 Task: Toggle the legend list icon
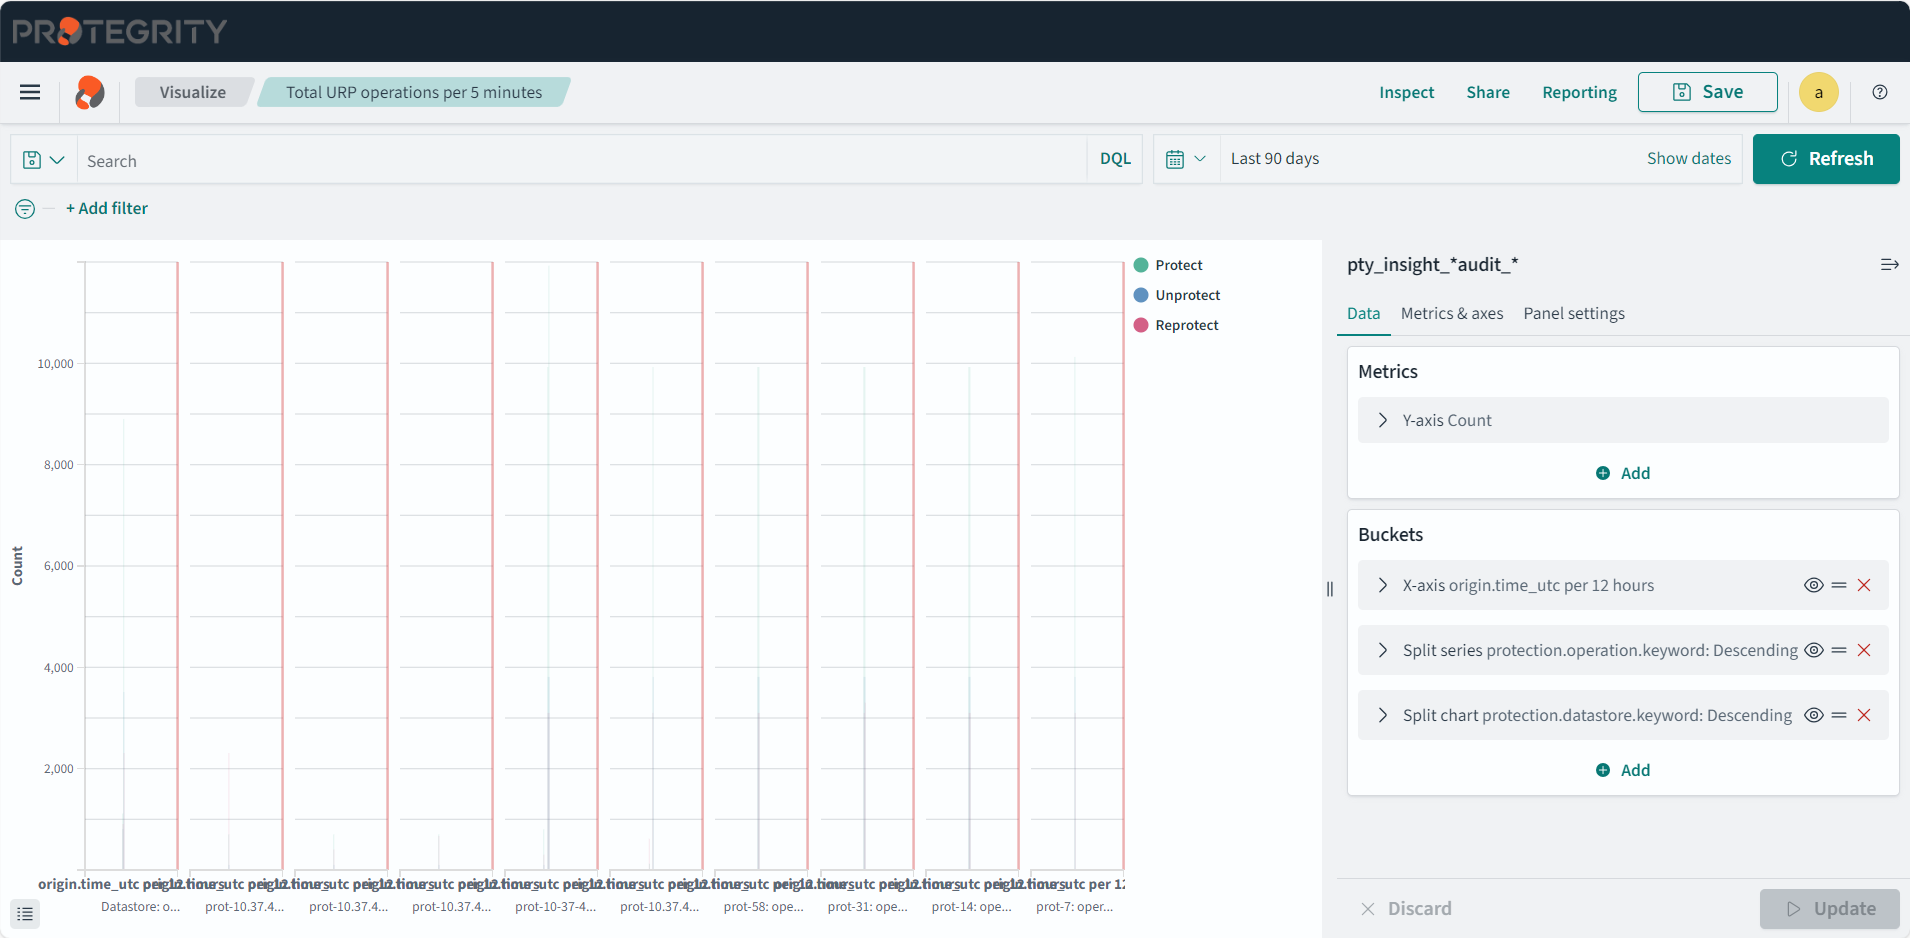[26, 913]
